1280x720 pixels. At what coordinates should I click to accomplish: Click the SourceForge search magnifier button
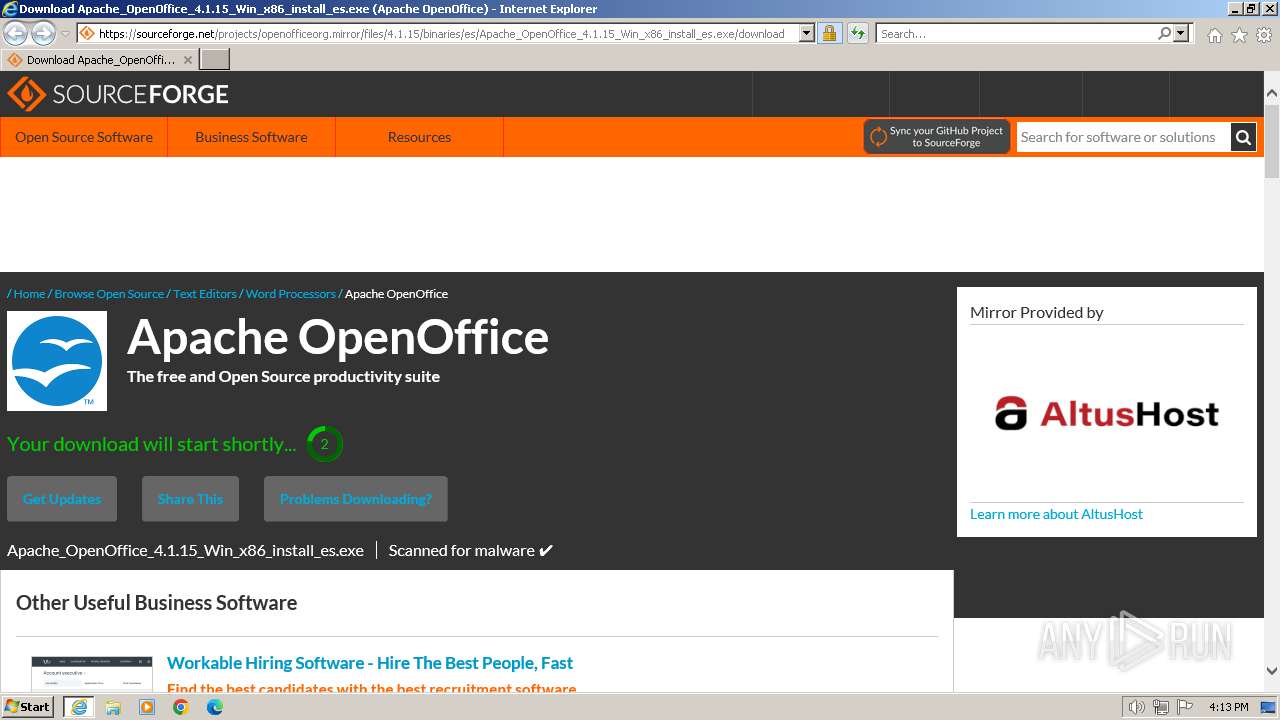[x=1243, y=137]
